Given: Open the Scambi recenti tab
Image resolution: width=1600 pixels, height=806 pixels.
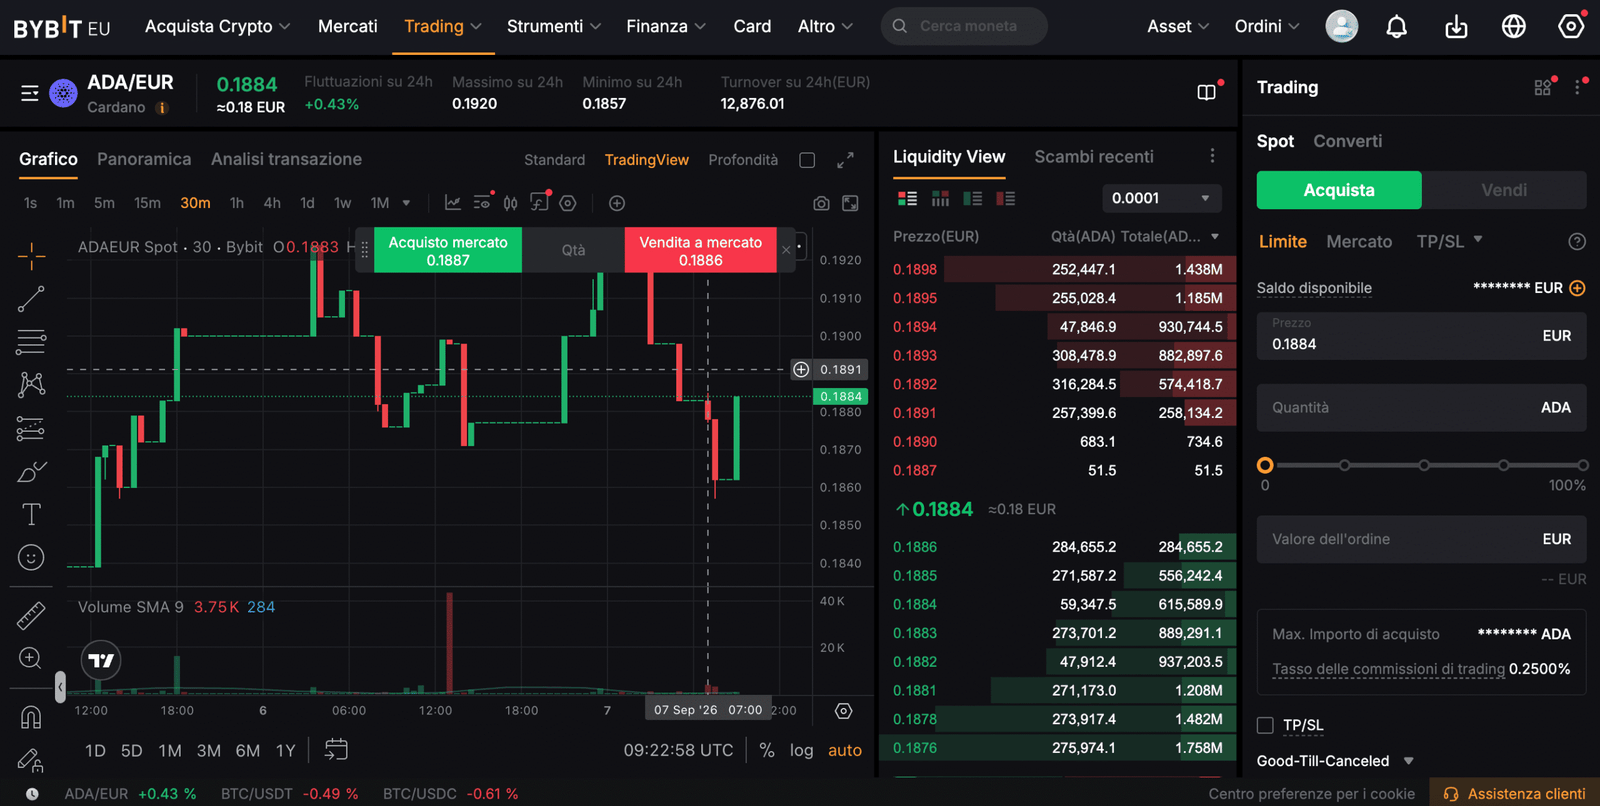Looking at the screenshot, I should click(x=1094, y=157).
